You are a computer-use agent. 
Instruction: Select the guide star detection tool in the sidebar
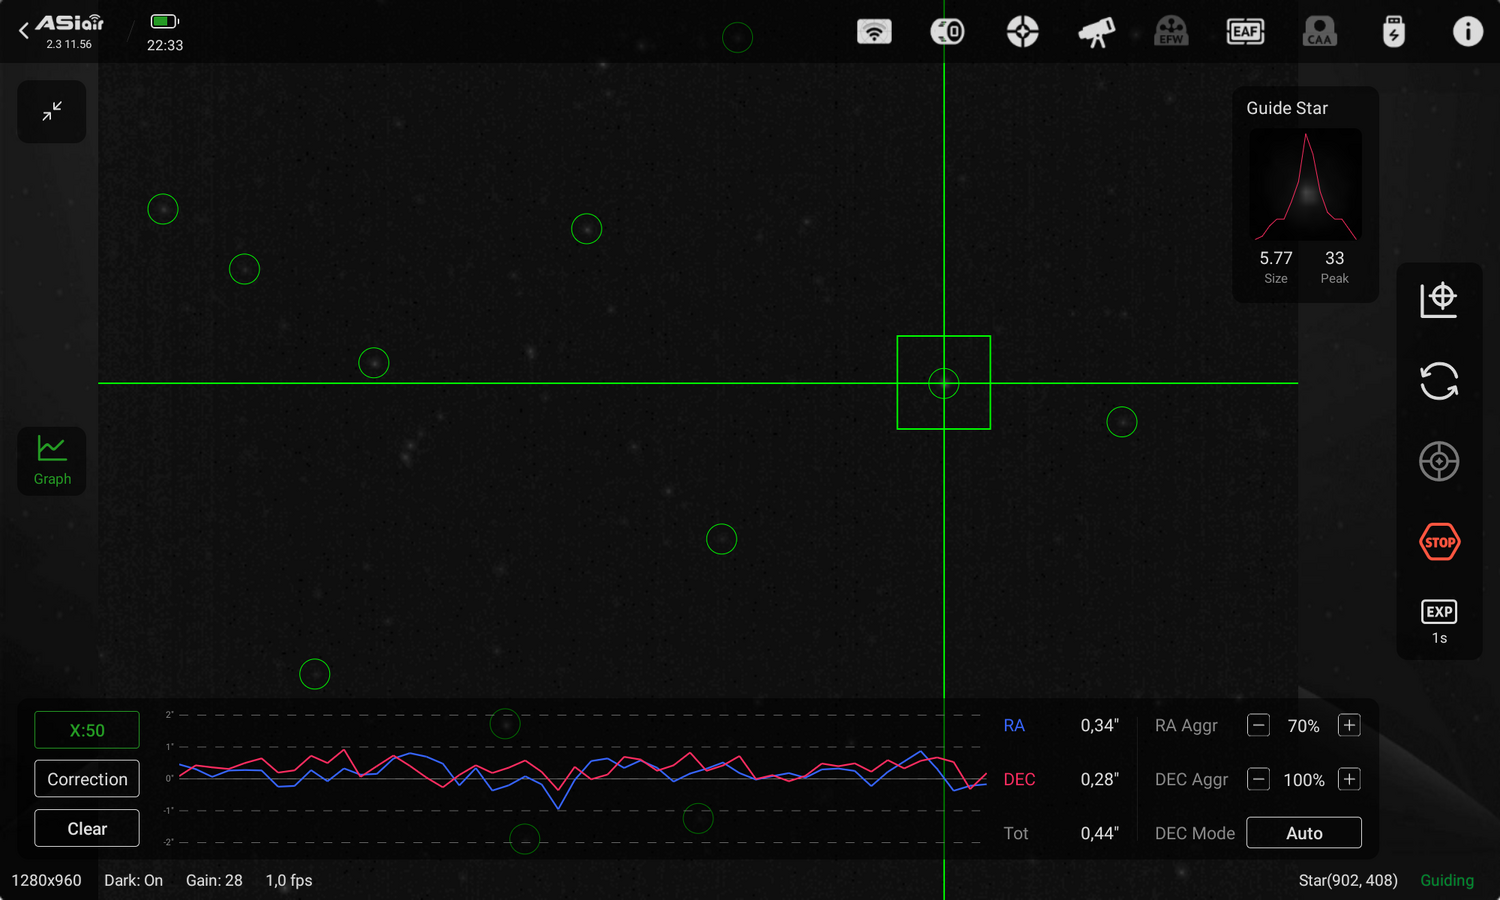tap(1439, 299)
